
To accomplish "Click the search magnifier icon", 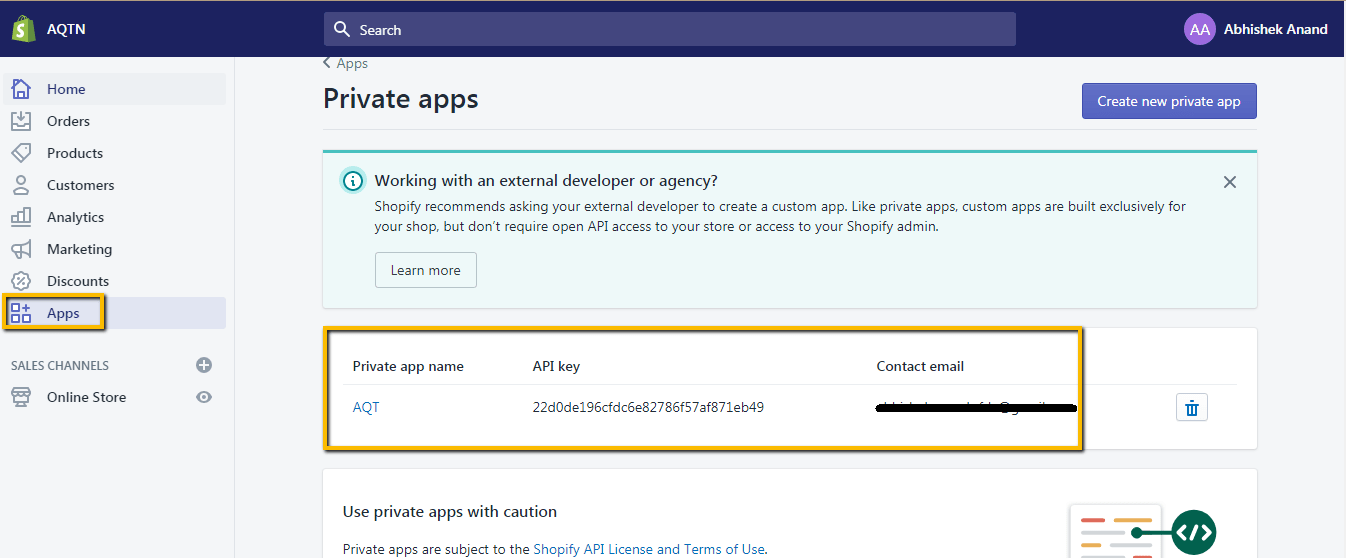I will (343, 29).
